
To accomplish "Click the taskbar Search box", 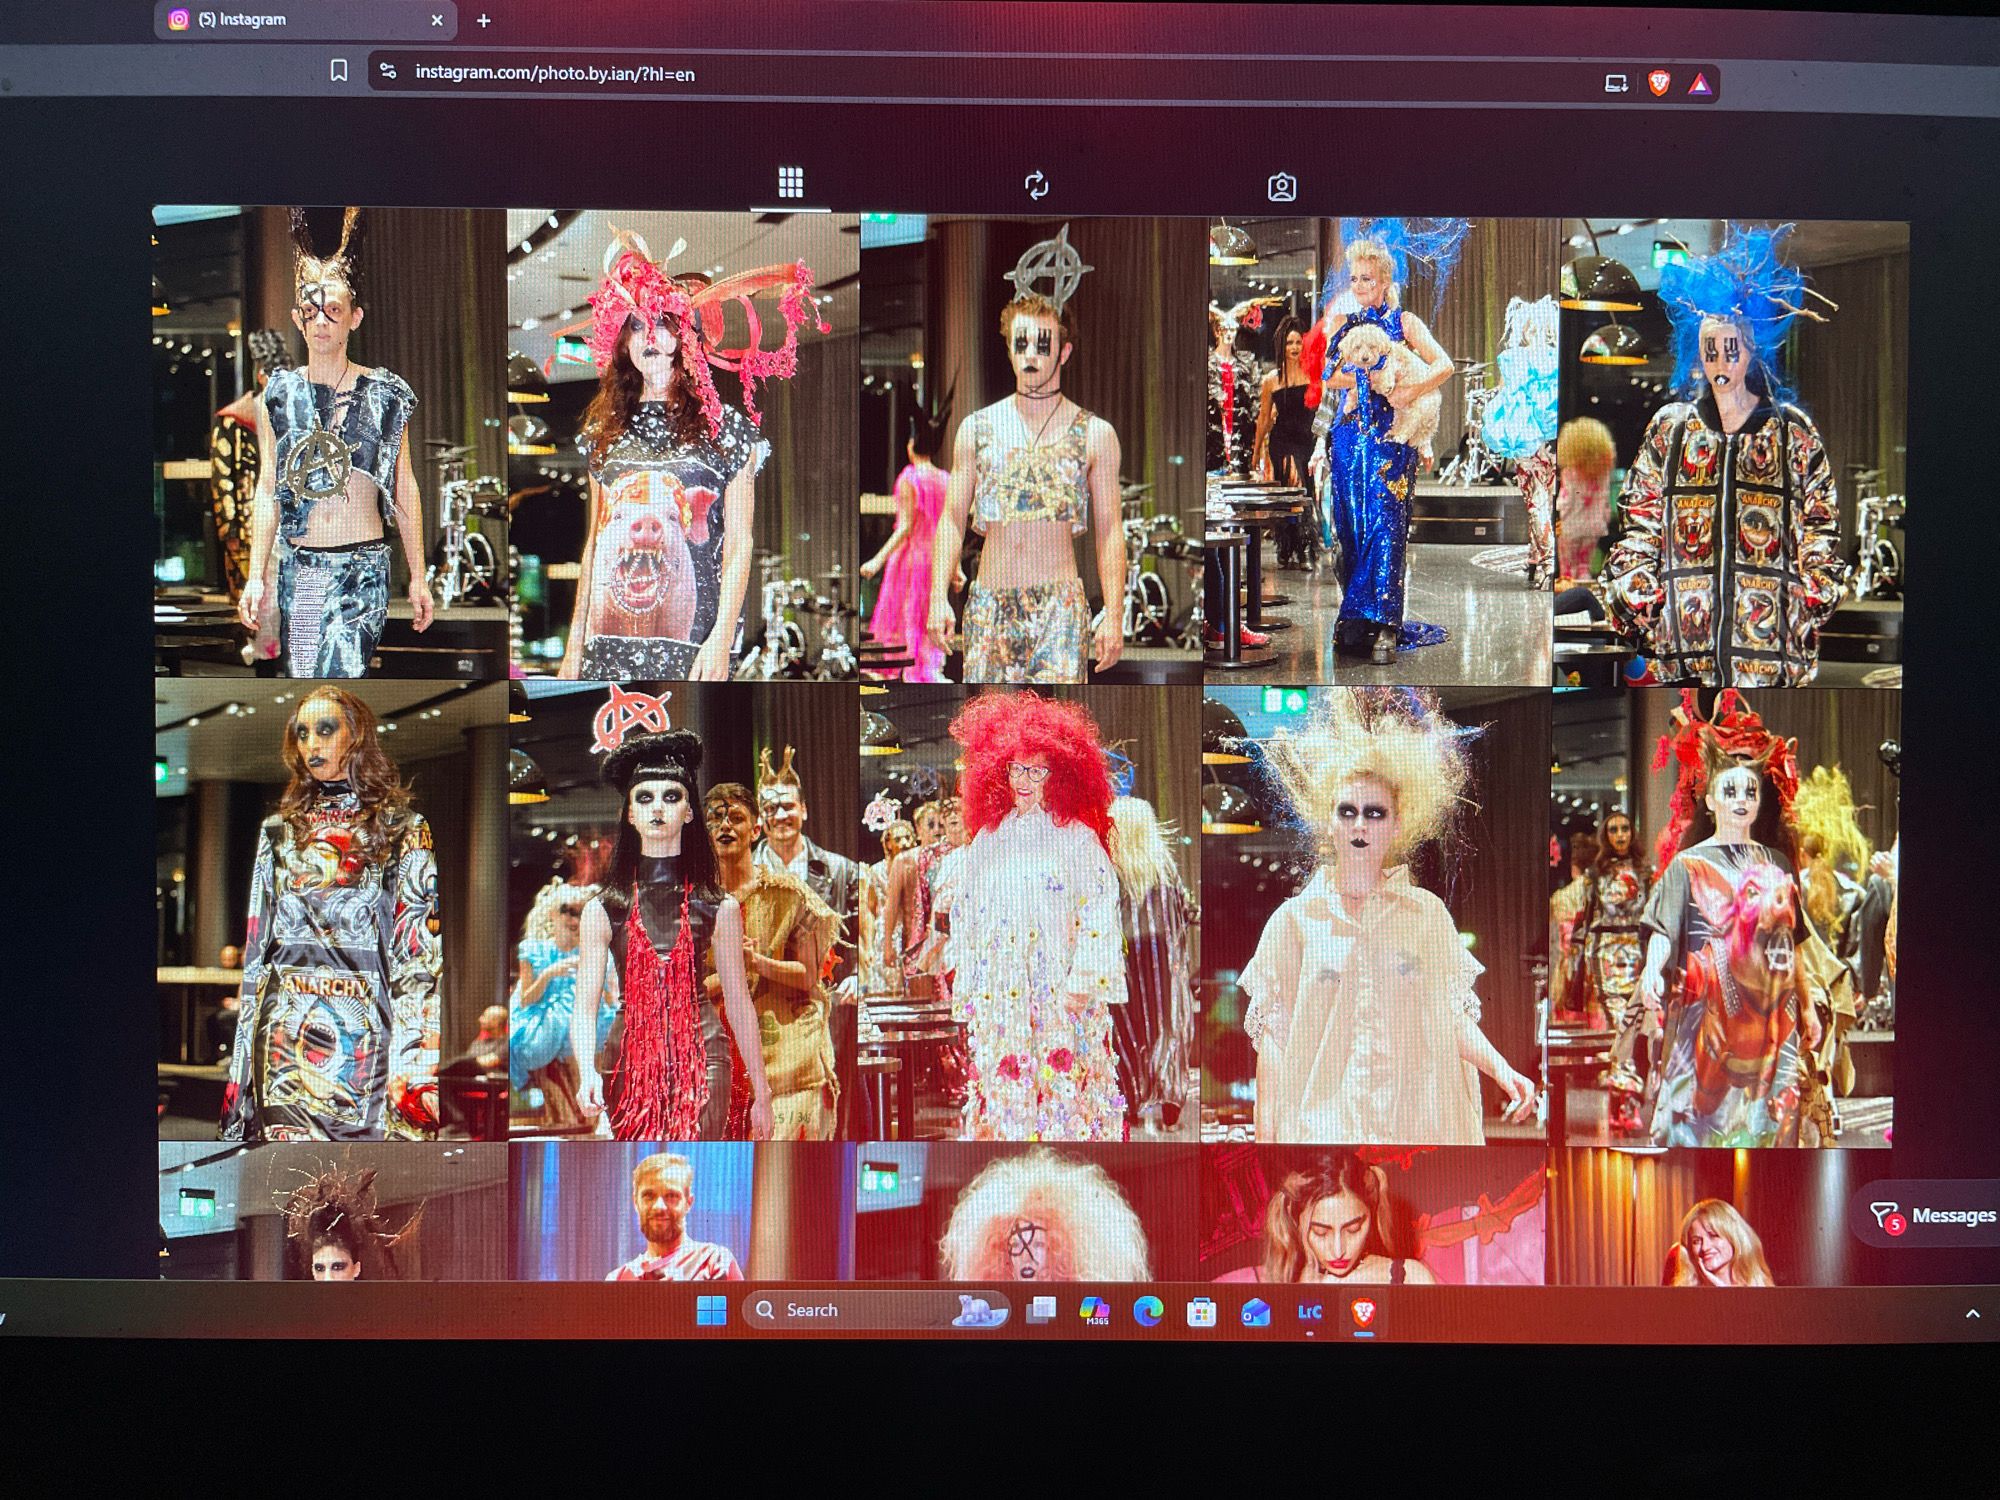I will [x=876, y=1310].
